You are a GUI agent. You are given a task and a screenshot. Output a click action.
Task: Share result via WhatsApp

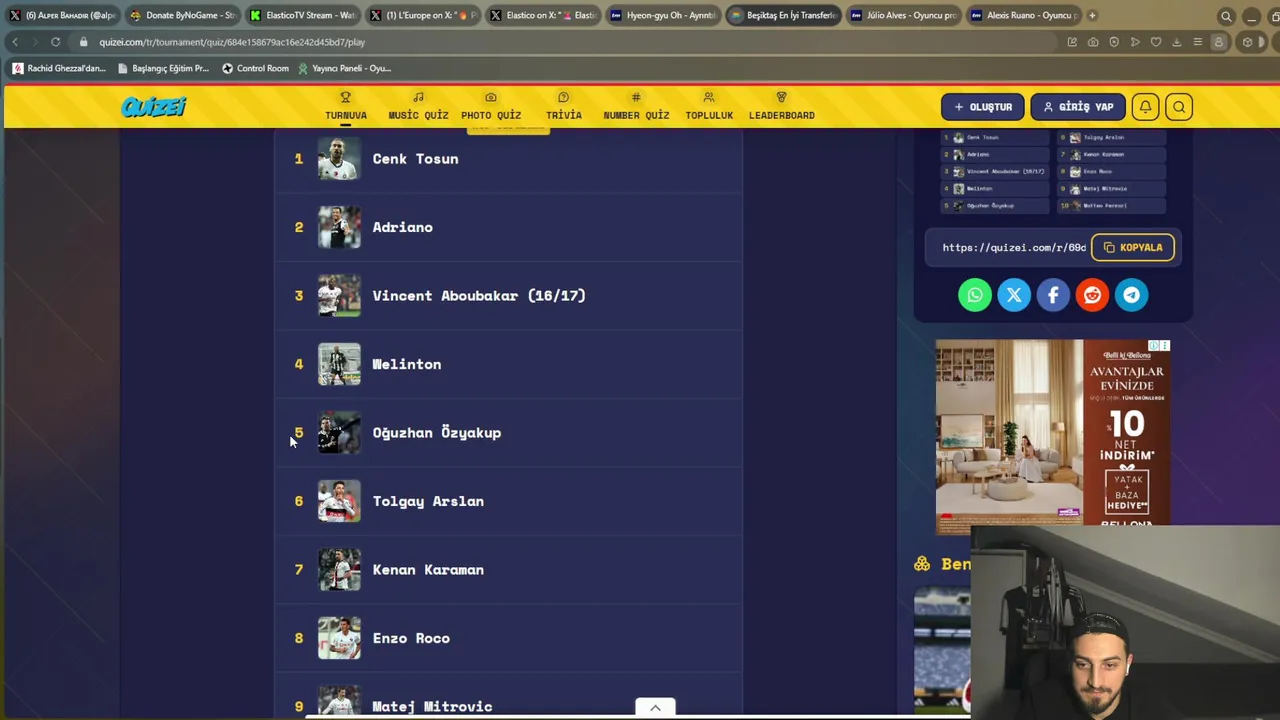tap(975, 295)
